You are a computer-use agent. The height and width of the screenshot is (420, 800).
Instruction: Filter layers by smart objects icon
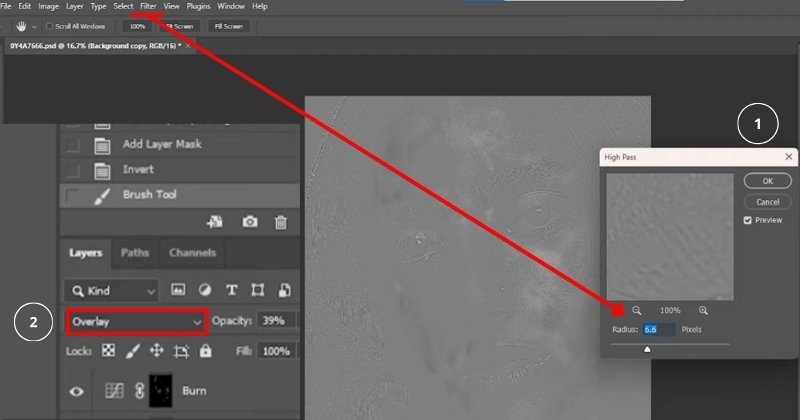click(284, 290)
